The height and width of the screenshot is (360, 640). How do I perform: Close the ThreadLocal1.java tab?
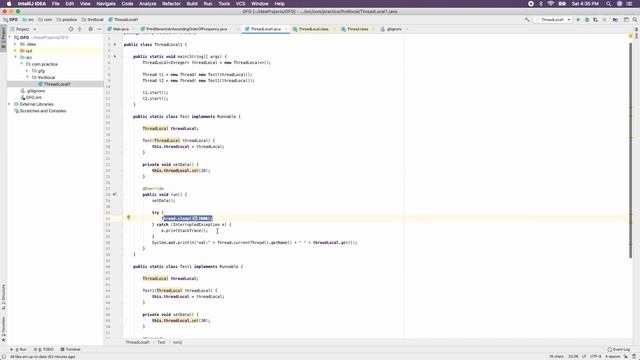tap(286, 29)
